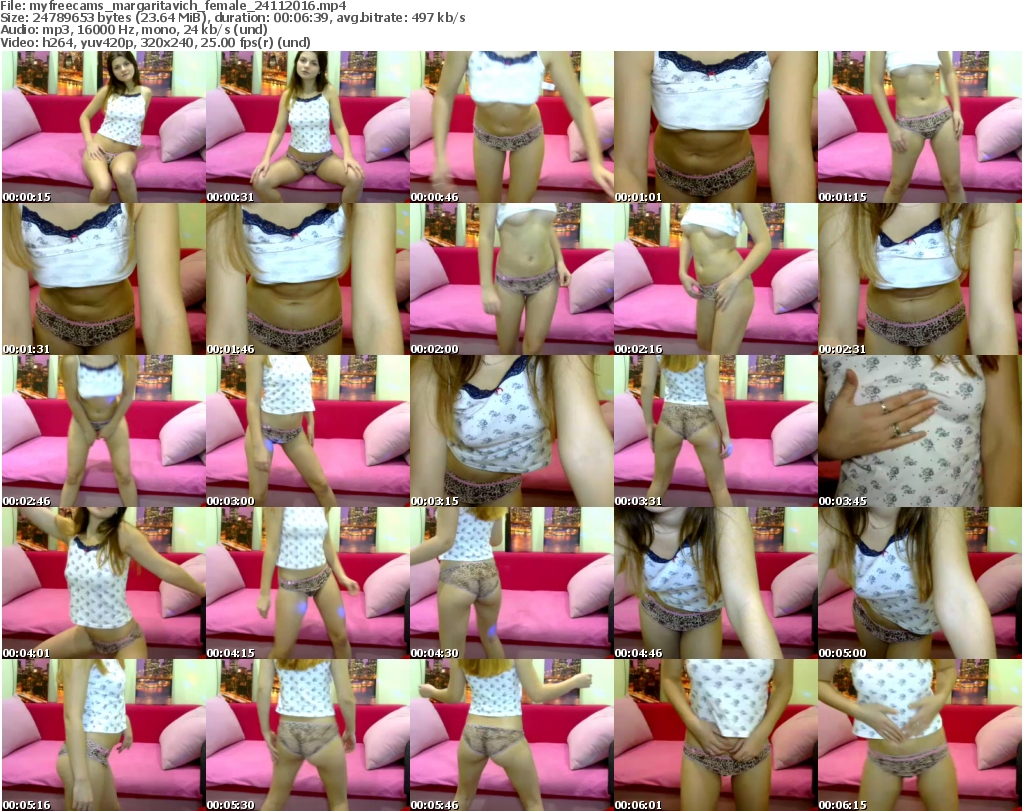Click the 'Video: h264, yuv420p' line
The width and height of the screenshot is (1024, 811).
click(x=155, y=42)
